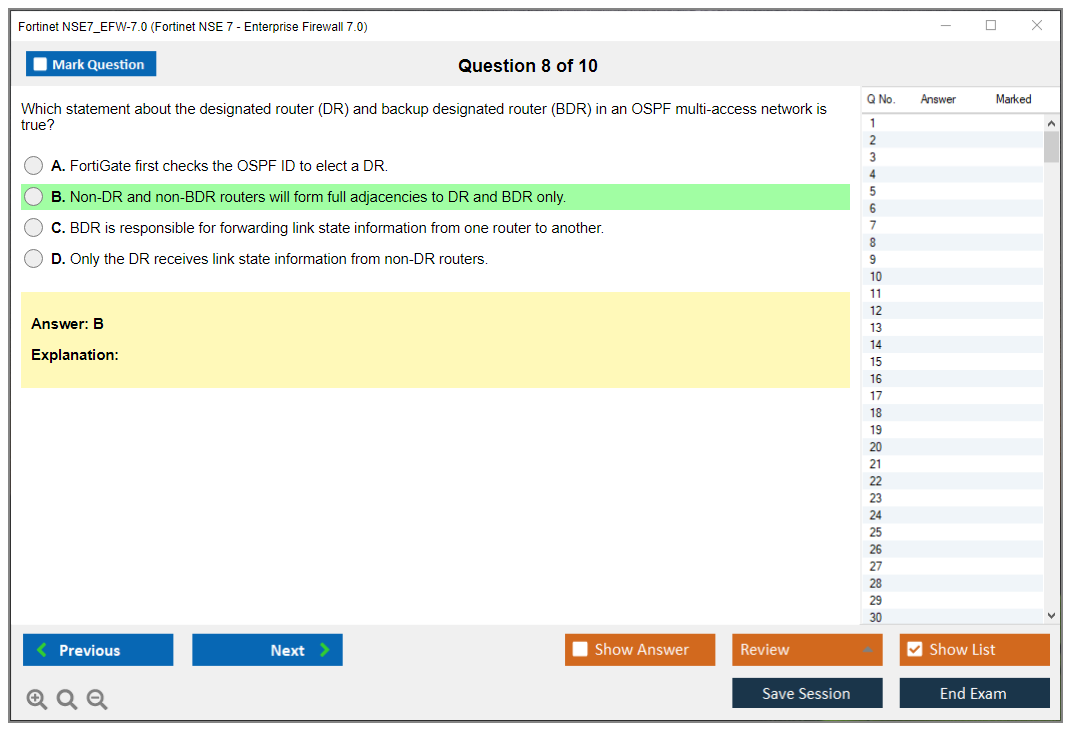Click the reset zoom magnifier icon
This screenshot has height=735, width=1075.
(x=67, y=700)
